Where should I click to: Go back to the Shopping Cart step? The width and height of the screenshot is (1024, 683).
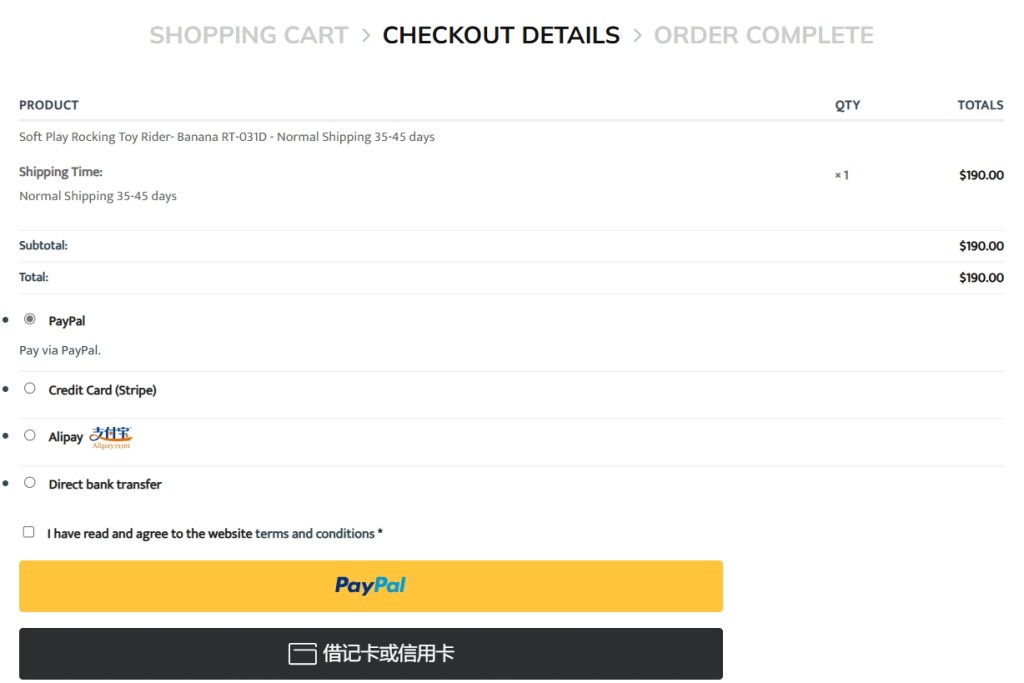pos(248,36)
